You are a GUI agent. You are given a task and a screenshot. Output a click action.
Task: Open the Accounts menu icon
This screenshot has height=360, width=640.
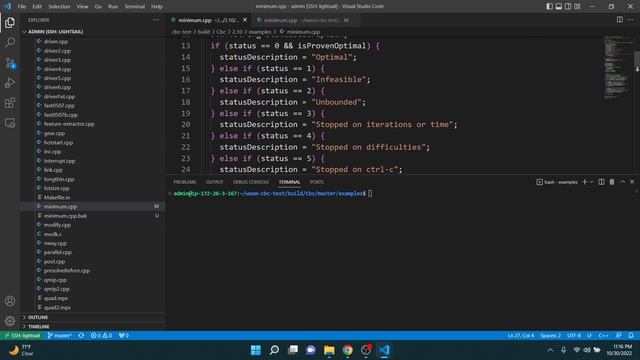point(10,301)
